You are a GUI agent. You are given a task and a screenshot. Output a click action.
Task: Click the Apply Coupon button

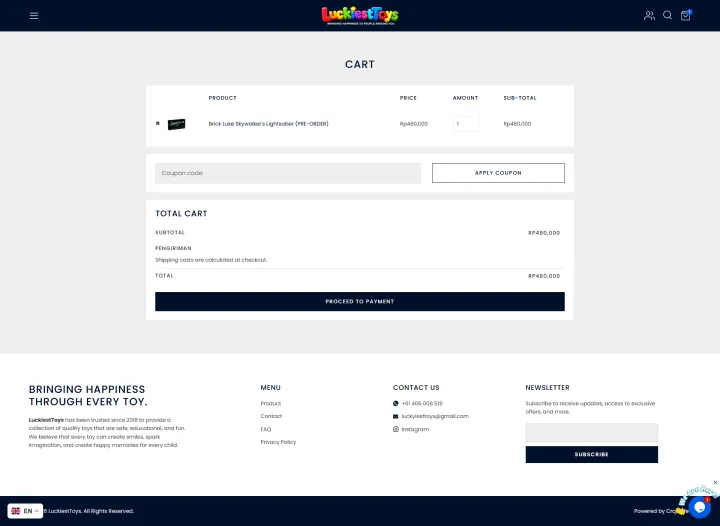coord(498,173)
